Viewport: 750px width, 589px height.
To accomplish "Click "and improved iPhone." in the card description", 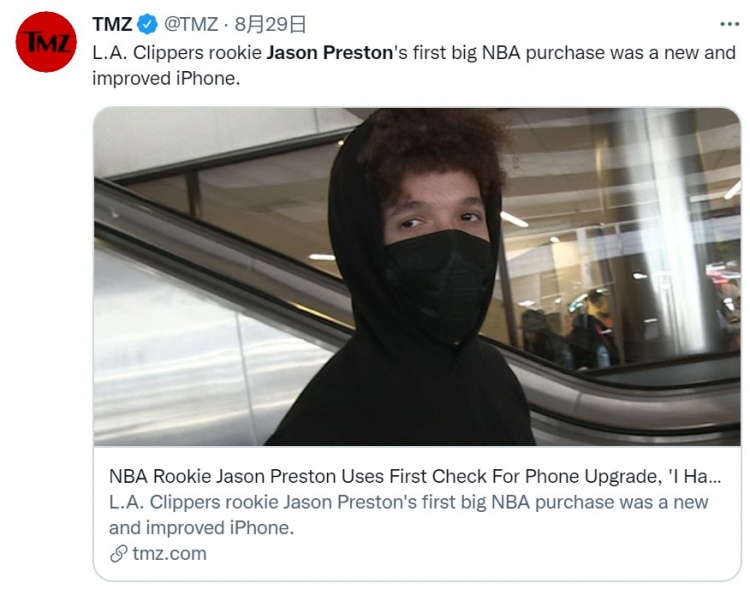I will 201,528.
